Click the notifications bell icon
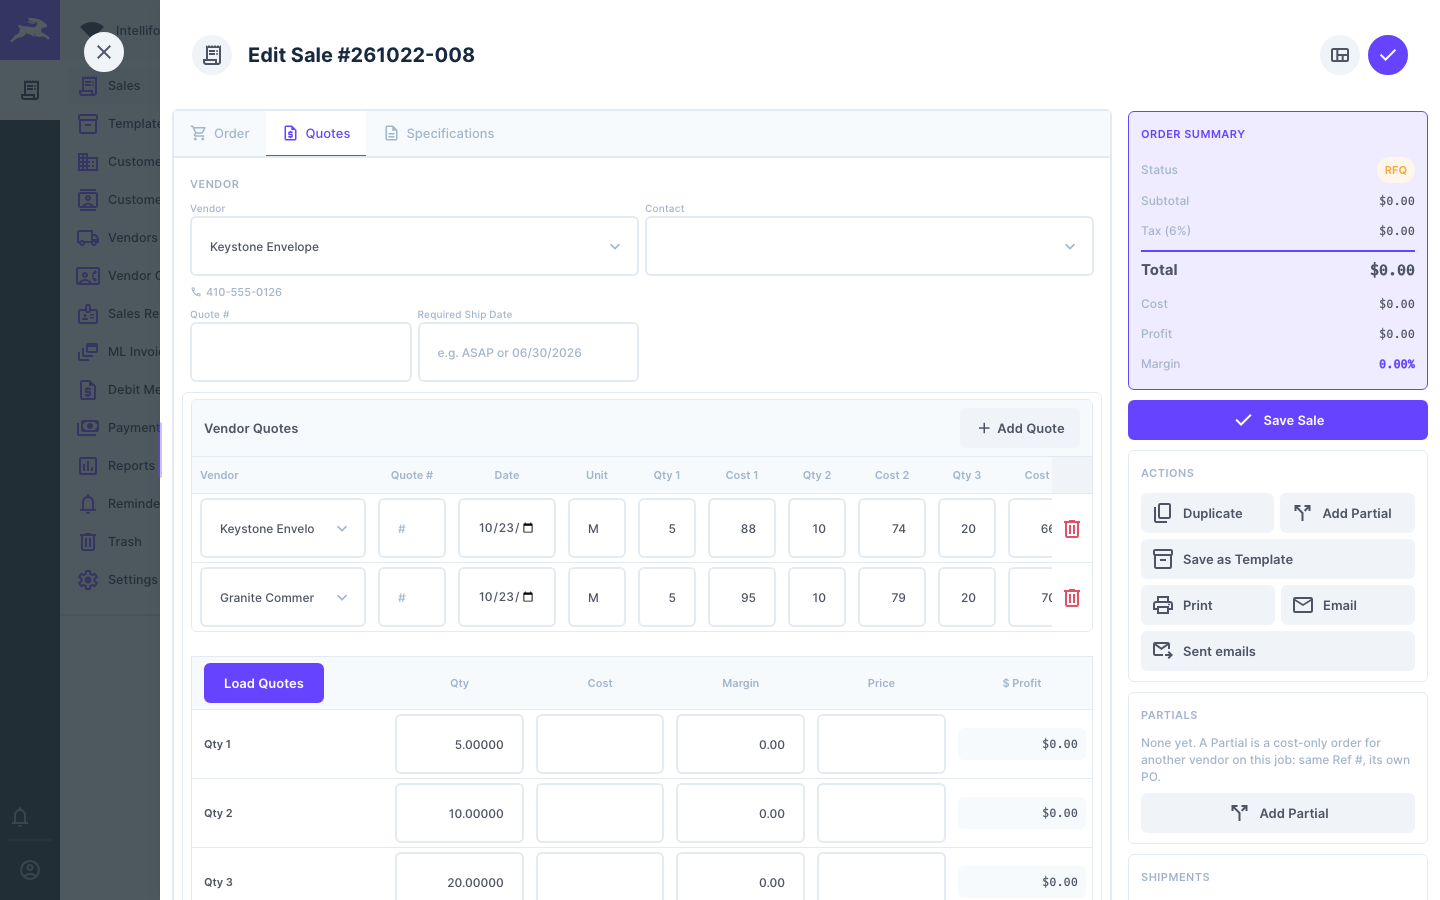Screen dimensions: 1440x900 click(20, 817)
